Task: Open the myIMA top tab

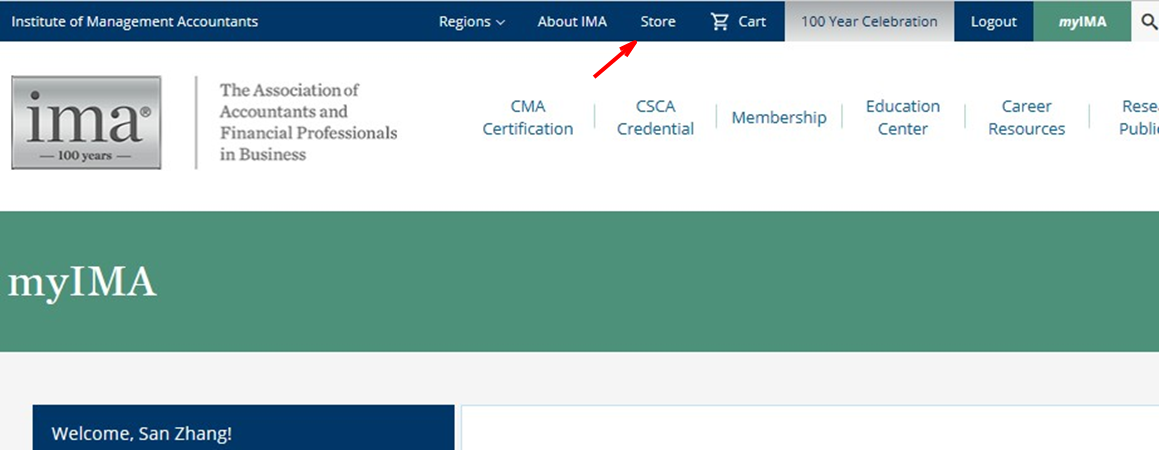Action: pyautogui.click(x=1082, y=21)
